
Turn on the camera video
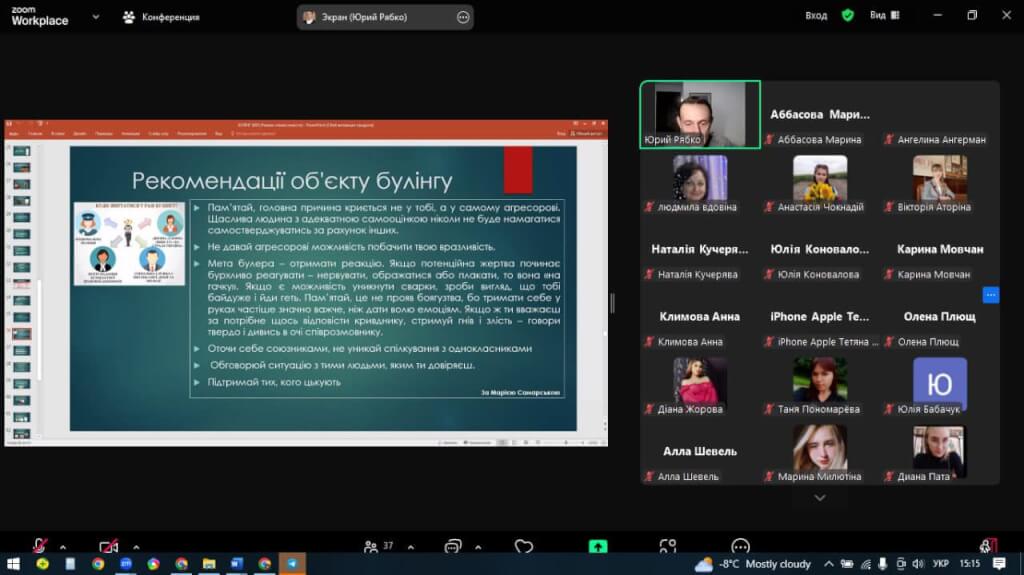[108, 546]
